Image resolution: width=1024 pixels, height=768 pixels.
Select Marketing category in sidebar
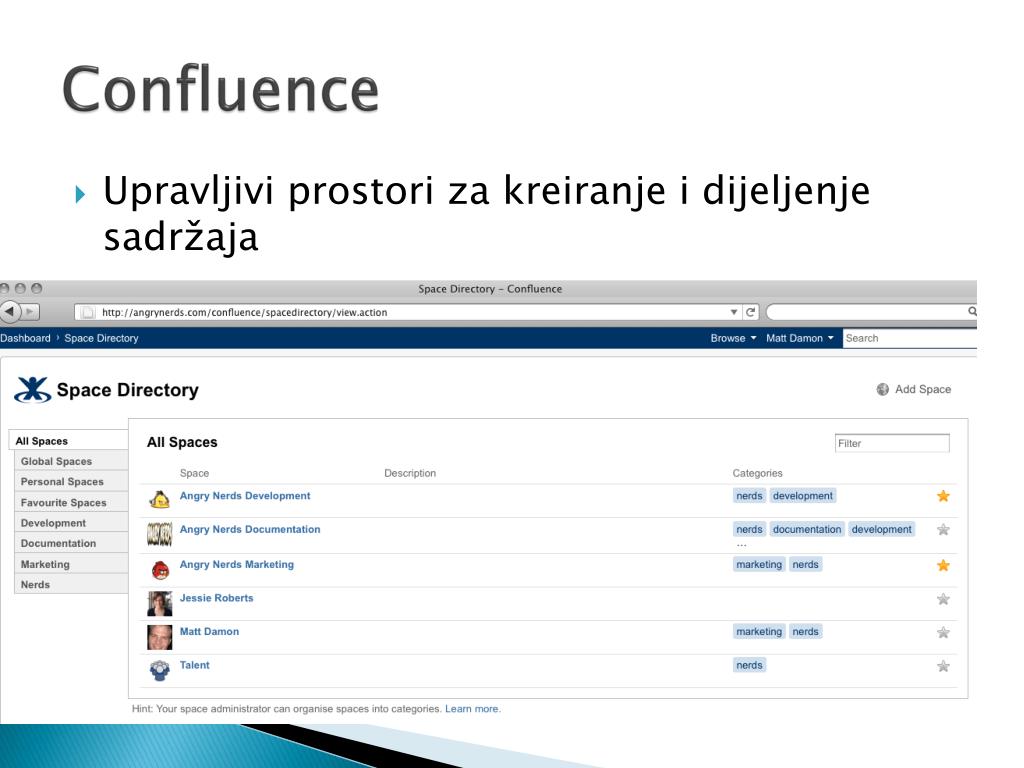[x=71, y=564]
